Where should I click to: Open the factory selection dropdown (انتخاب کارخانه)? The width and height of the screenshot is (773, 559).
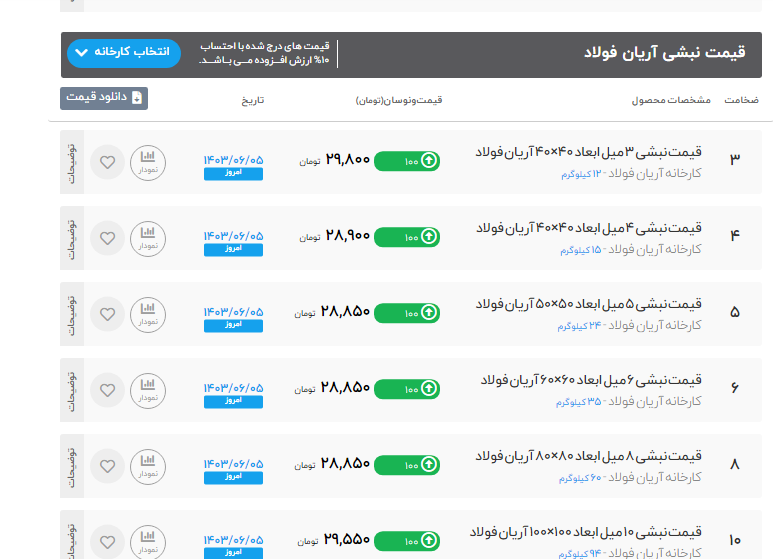click(124, 53)
